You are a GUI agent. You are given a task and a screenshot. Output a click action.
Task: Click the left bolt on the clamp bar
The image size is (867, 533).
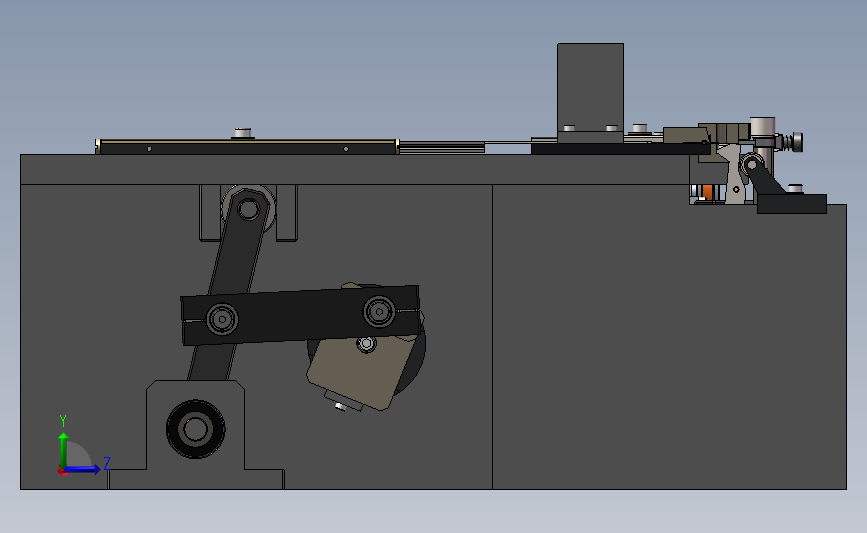tap(222, 319)
